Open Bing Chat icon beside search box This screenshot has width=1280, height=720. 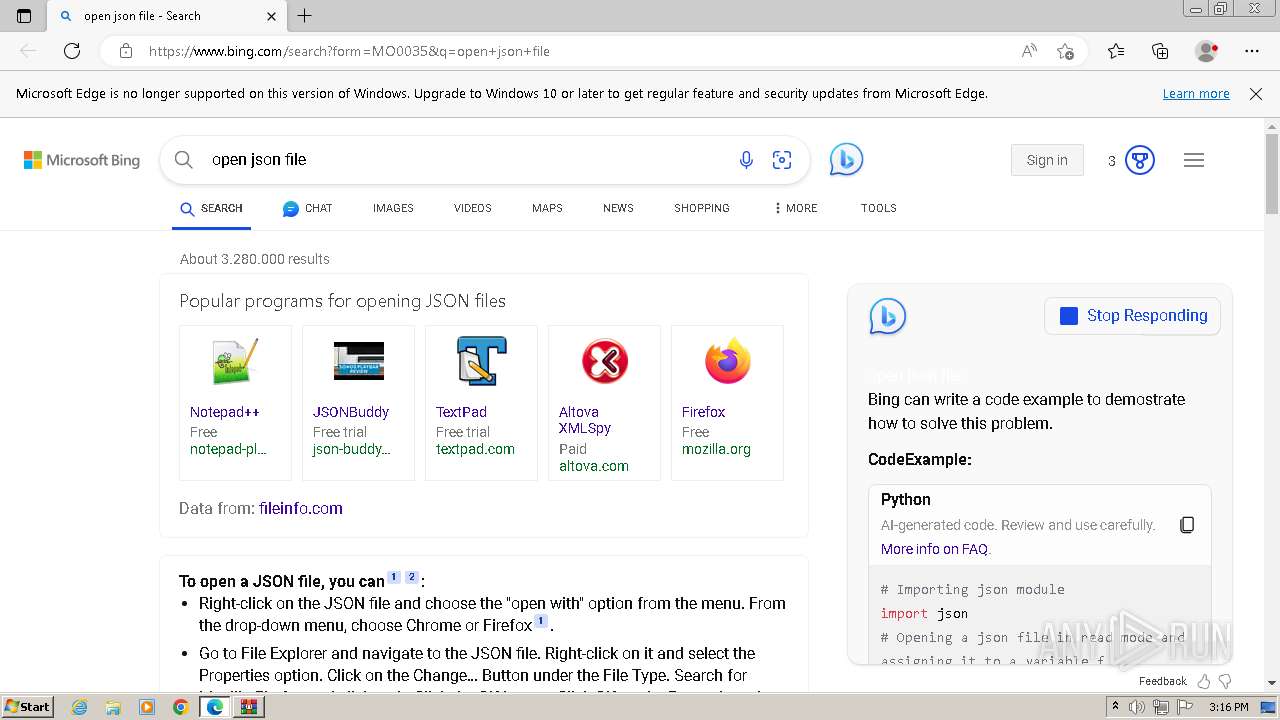[846, 160]
